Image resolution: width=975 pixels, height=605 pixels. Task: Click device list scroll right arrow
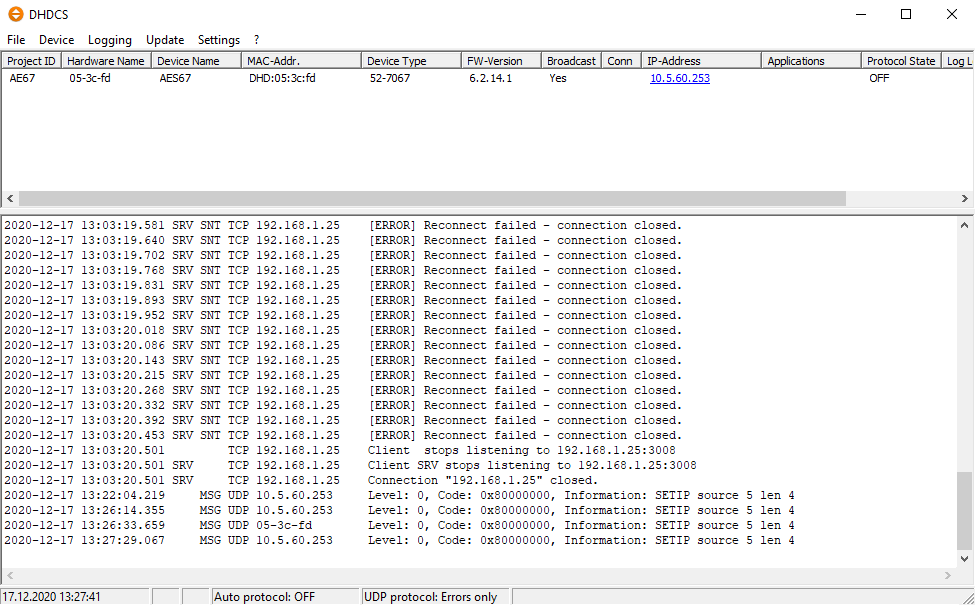[964, 198]
